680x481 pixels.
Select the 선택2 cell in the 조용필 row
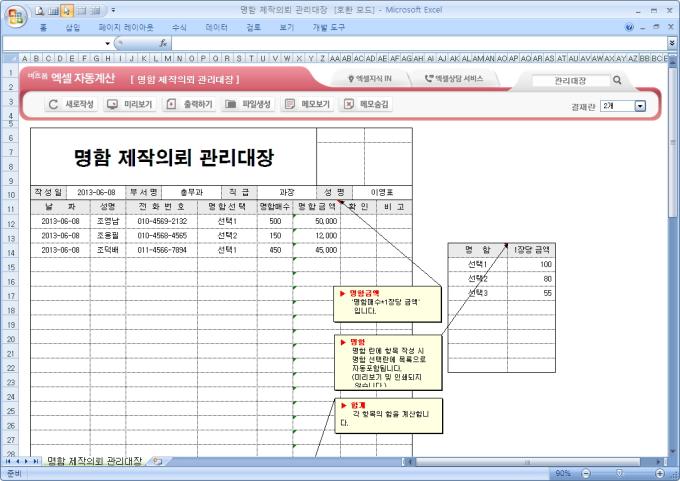click(227, 236)
